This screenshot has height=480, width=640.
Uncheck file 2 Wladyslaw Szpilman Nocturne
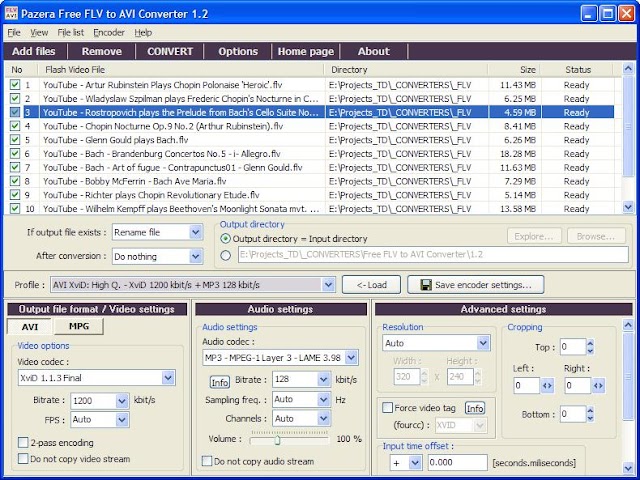pos(15,98)
